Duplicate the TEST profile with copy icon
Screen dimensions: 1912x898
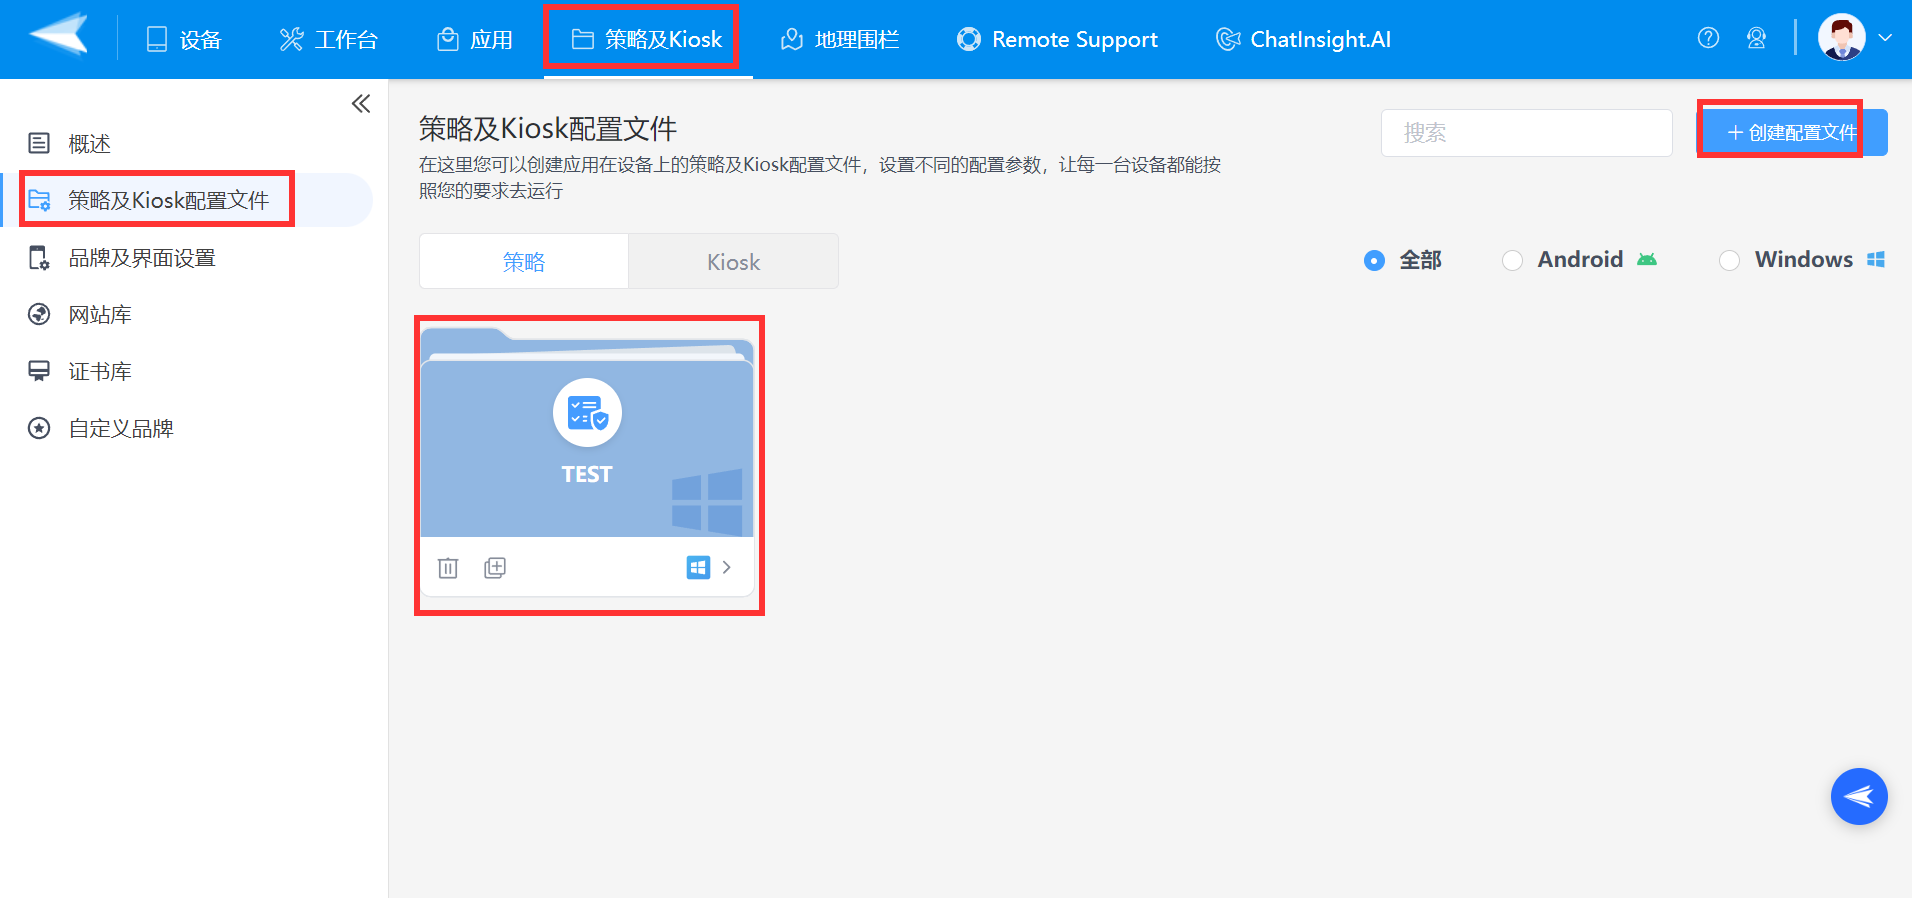495,568
